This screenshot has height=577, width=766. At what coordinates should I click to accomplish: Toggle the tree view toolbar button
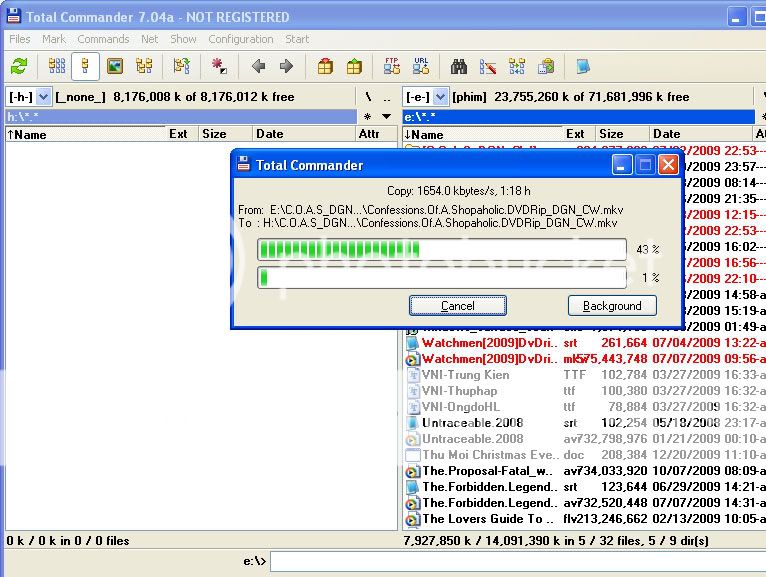coord(144,67)
